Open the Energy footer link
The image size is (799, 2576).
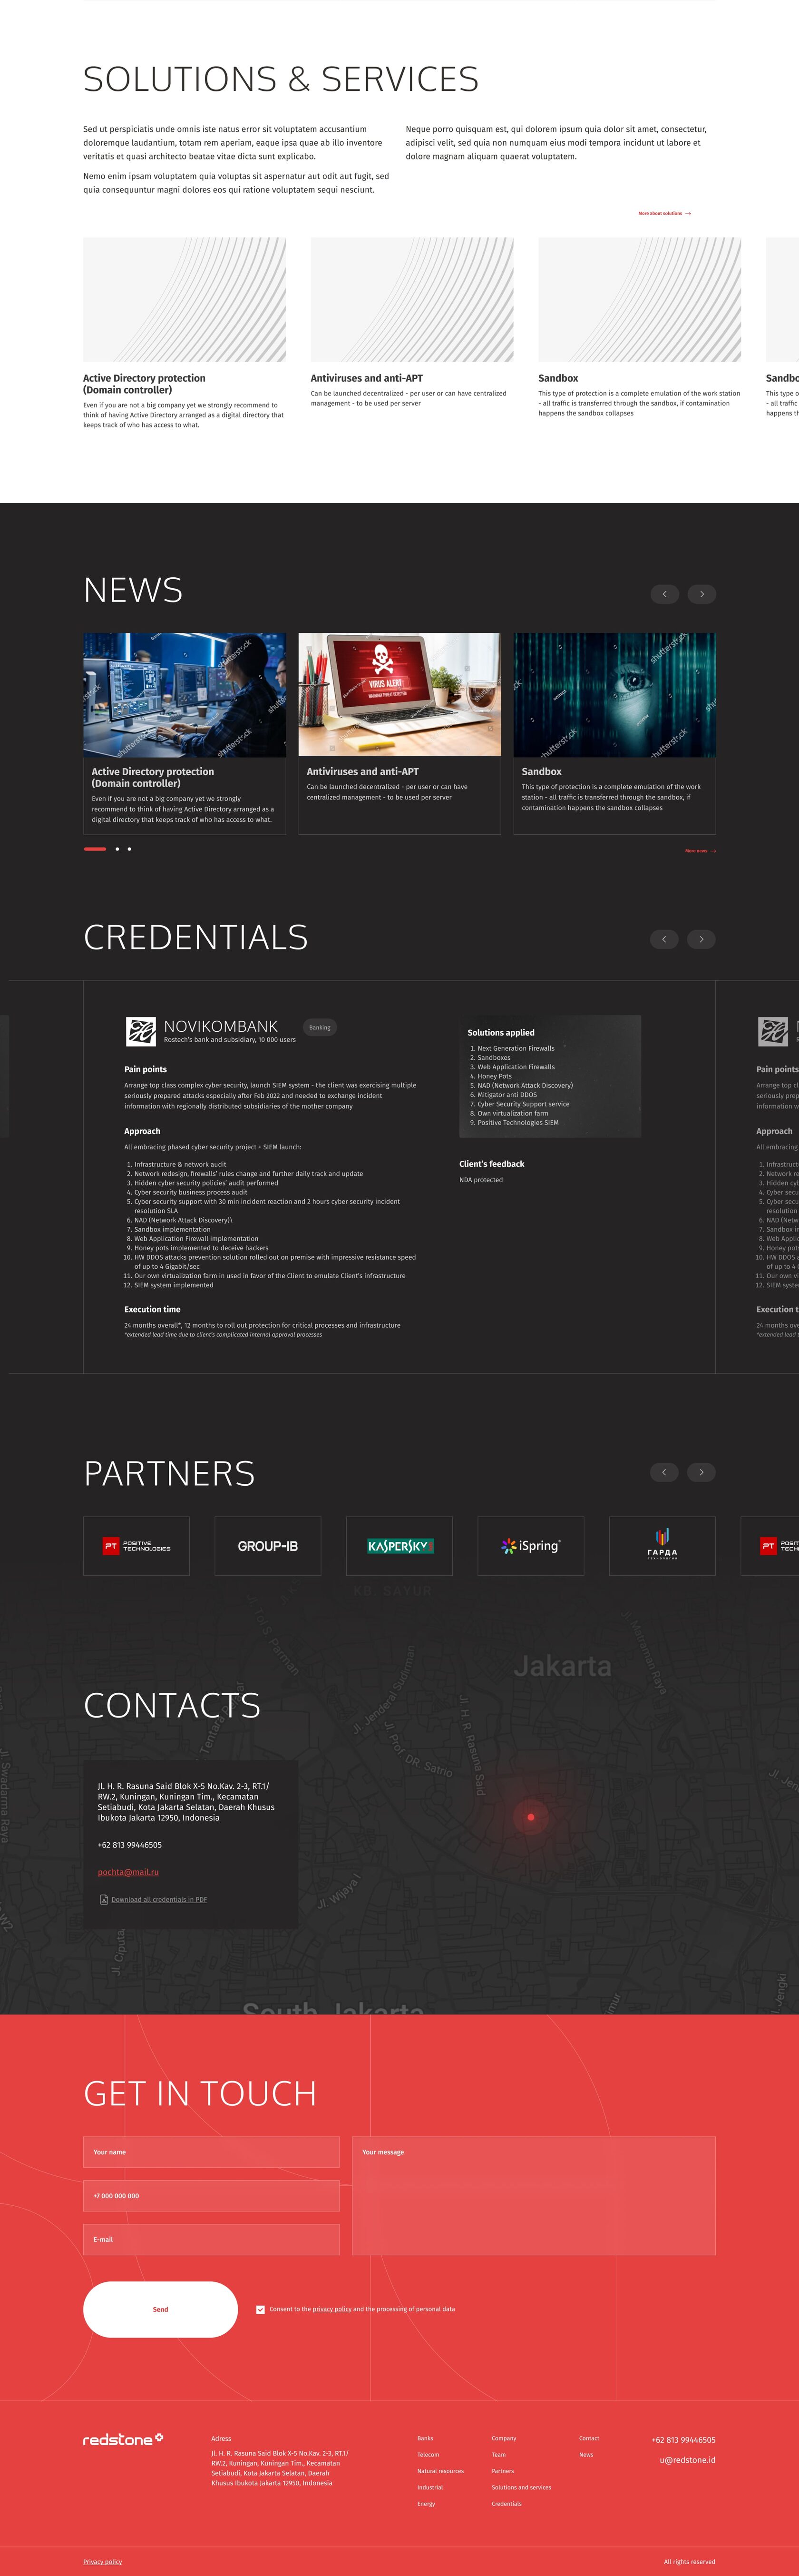[x=426, y=2504]
